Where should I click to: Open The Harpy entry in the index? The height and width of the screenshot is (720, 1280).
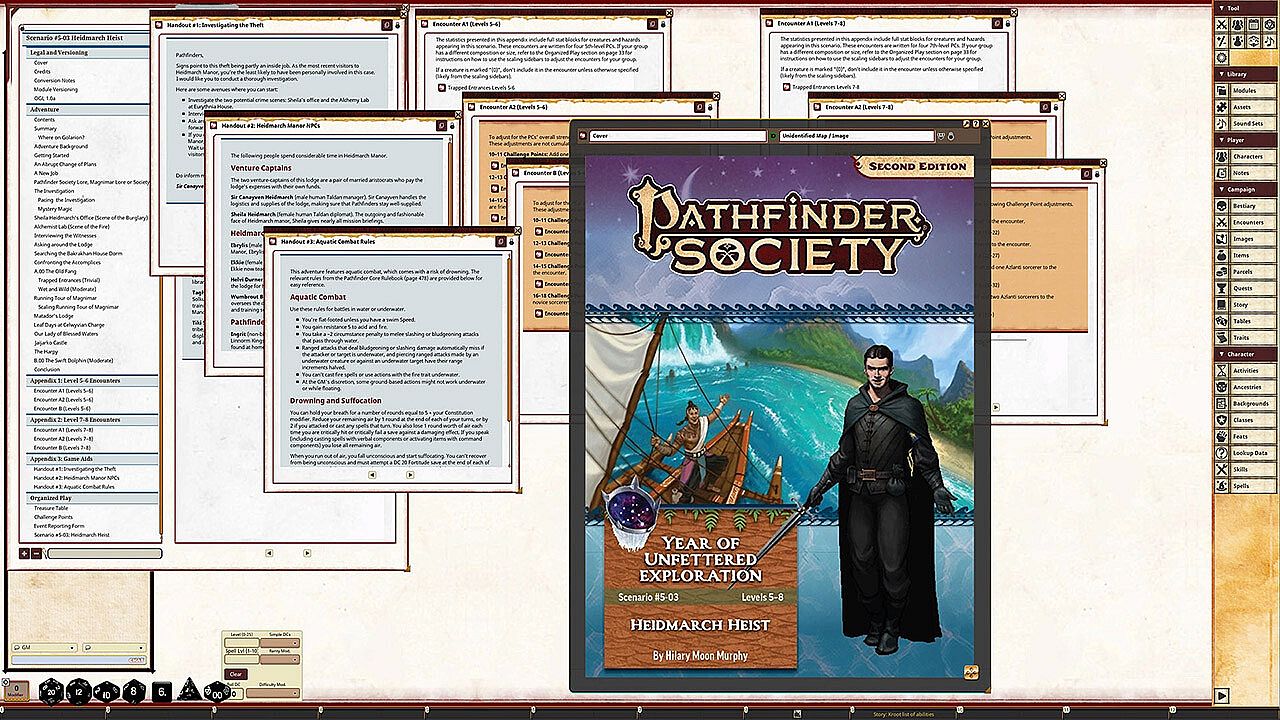click(x=45, y=351)
